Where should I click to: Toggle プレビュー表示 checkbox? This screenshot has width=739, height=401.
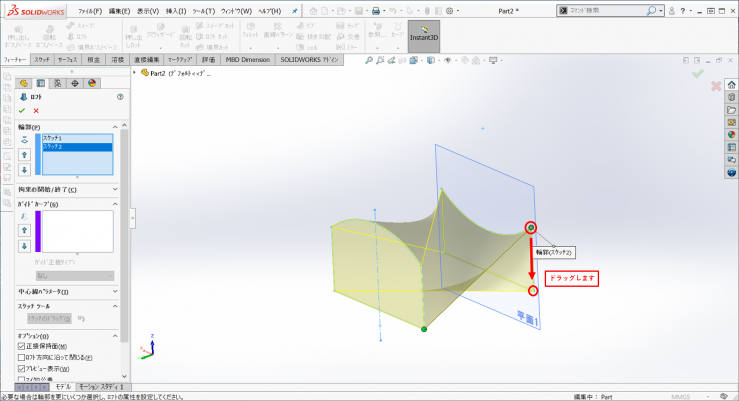click(x=23, y=368)
